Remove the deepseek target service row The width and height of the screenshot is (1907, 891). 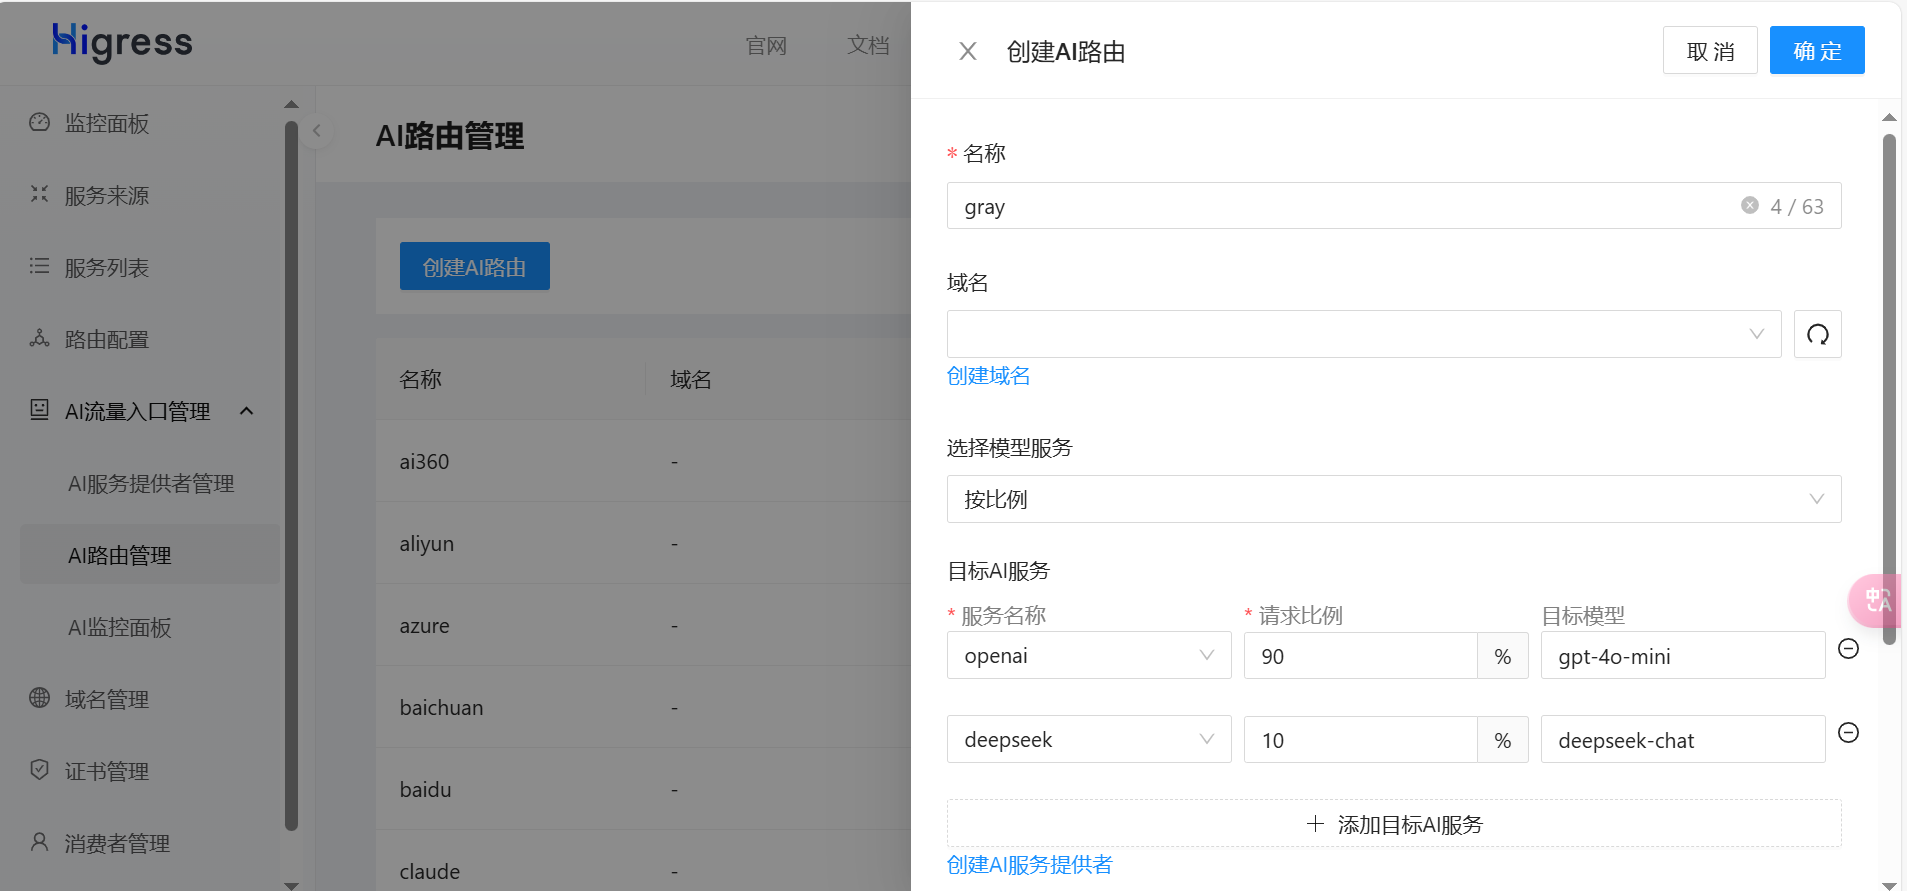1848,733
